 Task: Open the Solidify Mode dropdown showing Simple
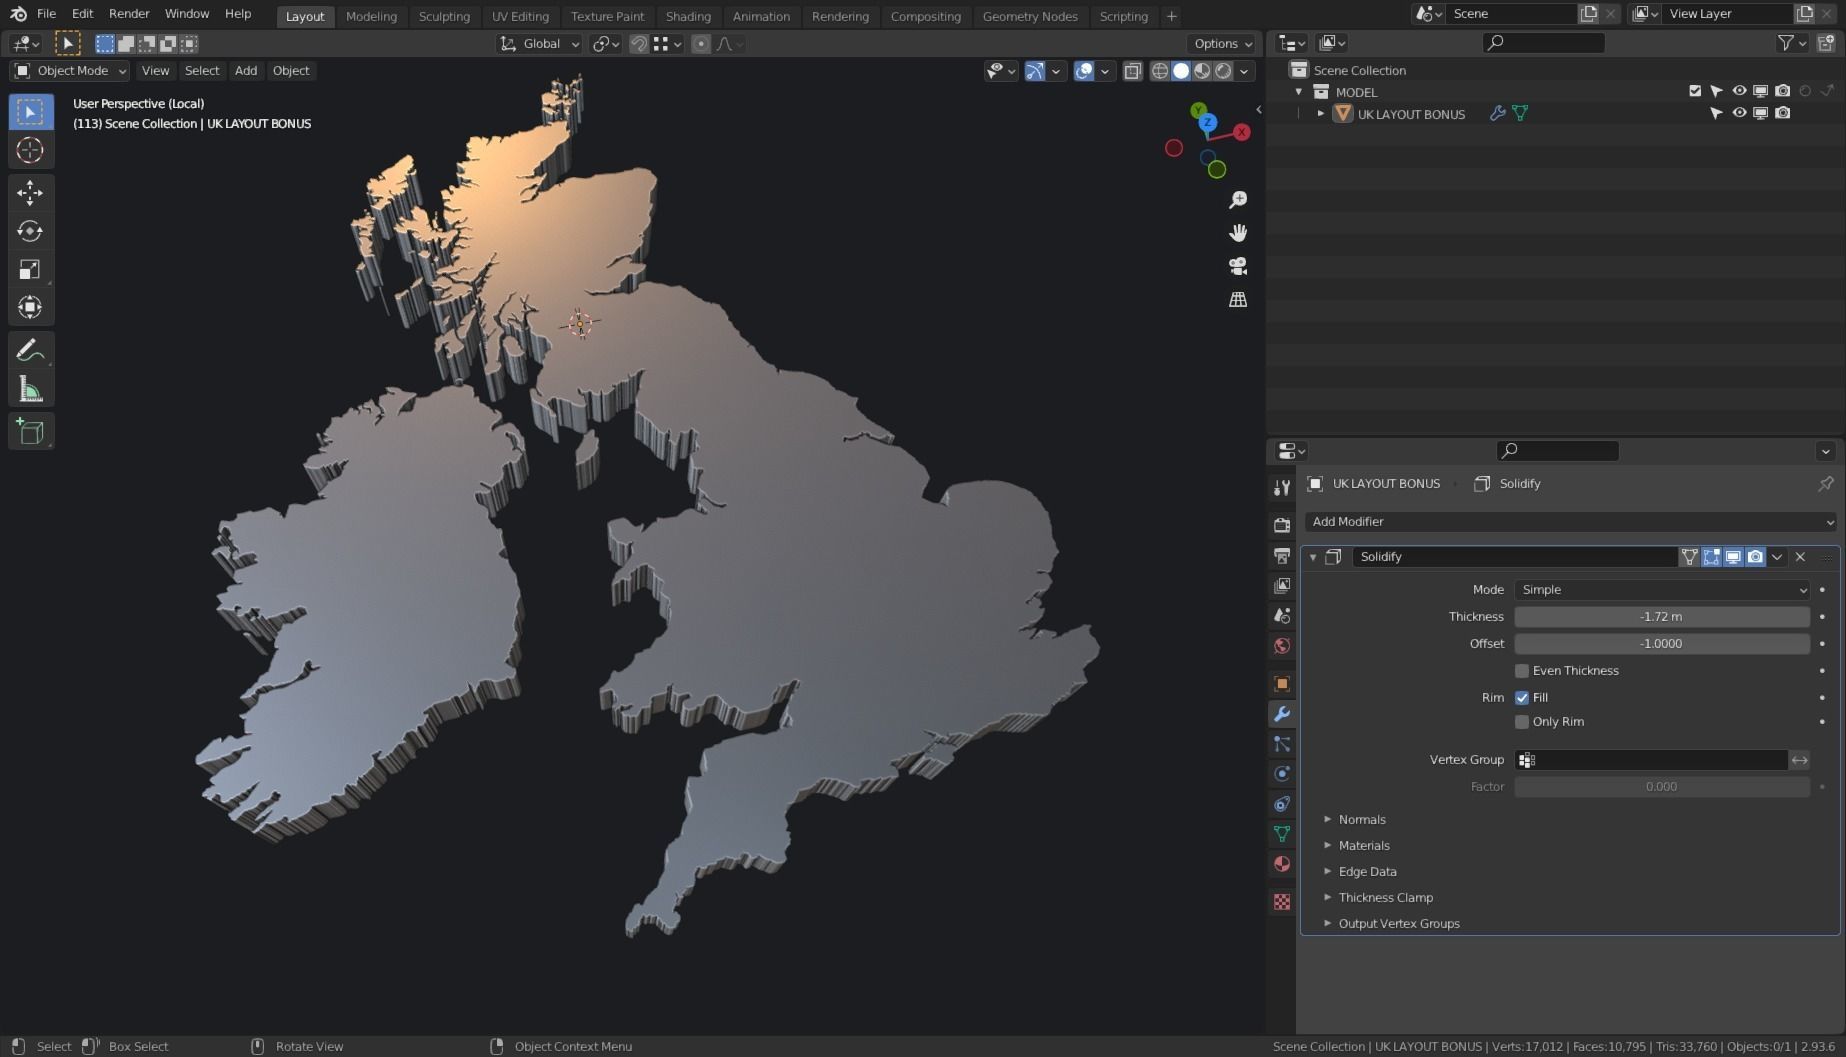coord(1662,590)
